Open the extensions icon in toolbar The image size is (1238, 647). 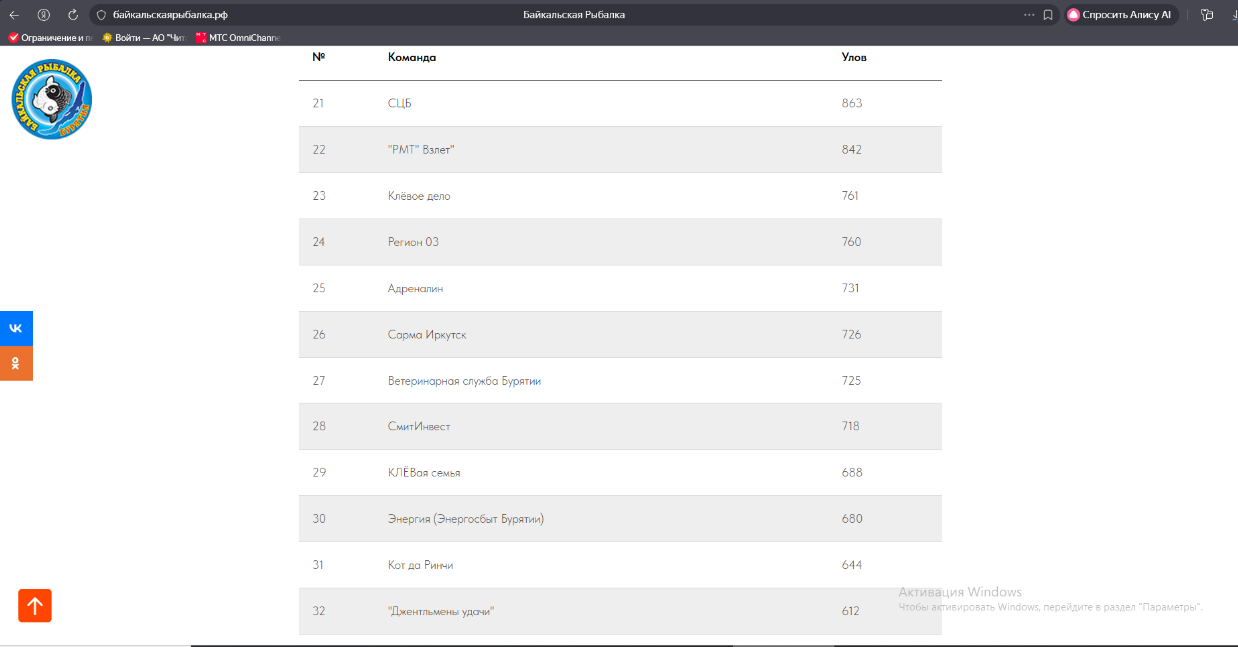click(1207, 15)
